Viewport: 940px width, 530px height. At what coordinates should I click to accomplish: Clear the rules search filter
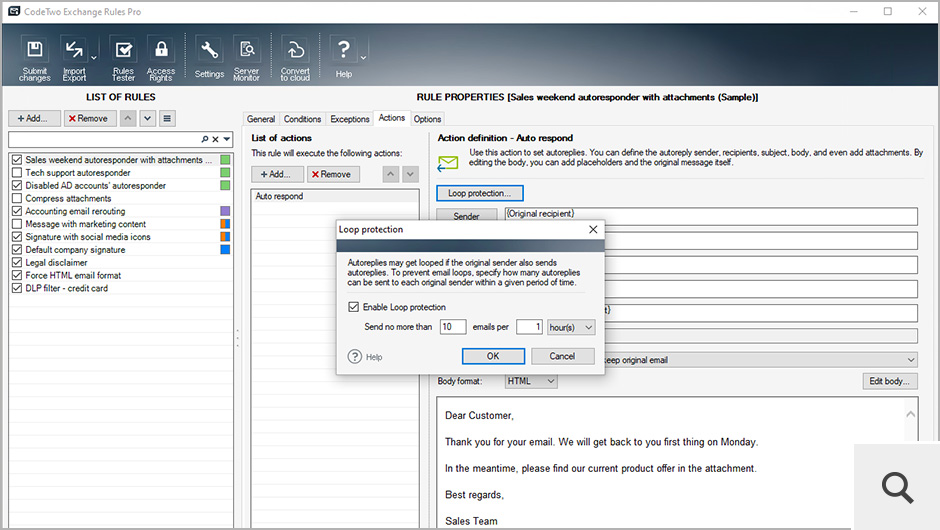(215, 139)
